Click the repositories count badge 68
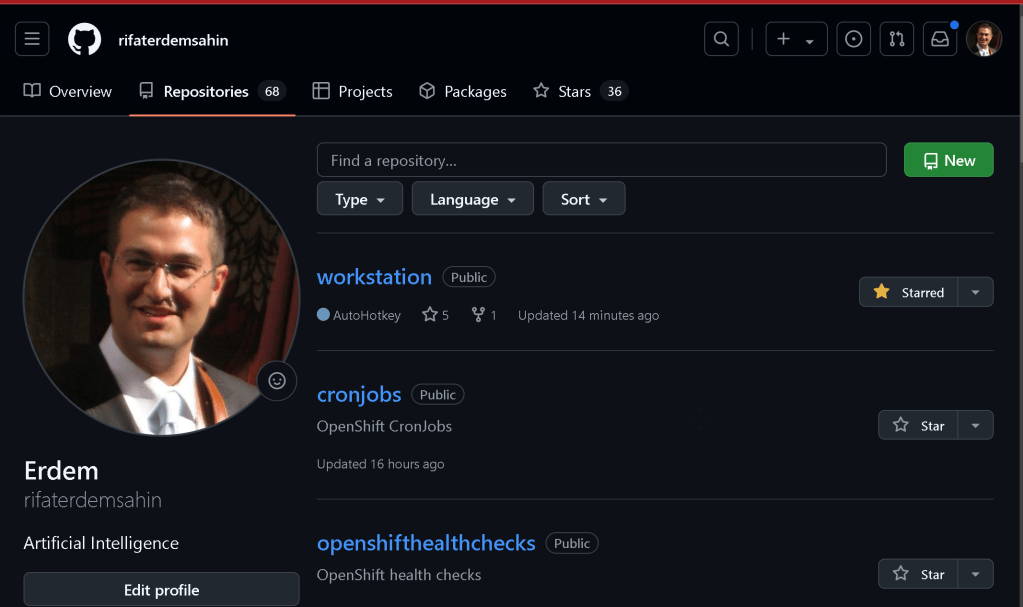1023x607 pixels. pos(272,91)
